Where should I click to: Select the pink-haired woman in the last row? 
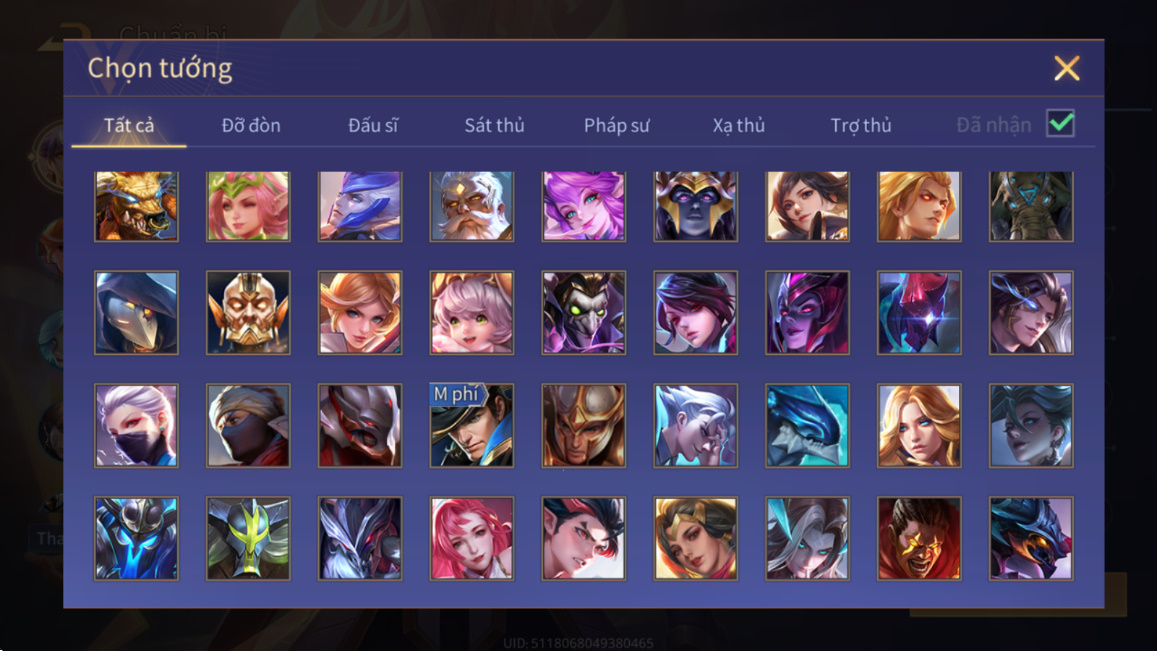coord(472,538)
